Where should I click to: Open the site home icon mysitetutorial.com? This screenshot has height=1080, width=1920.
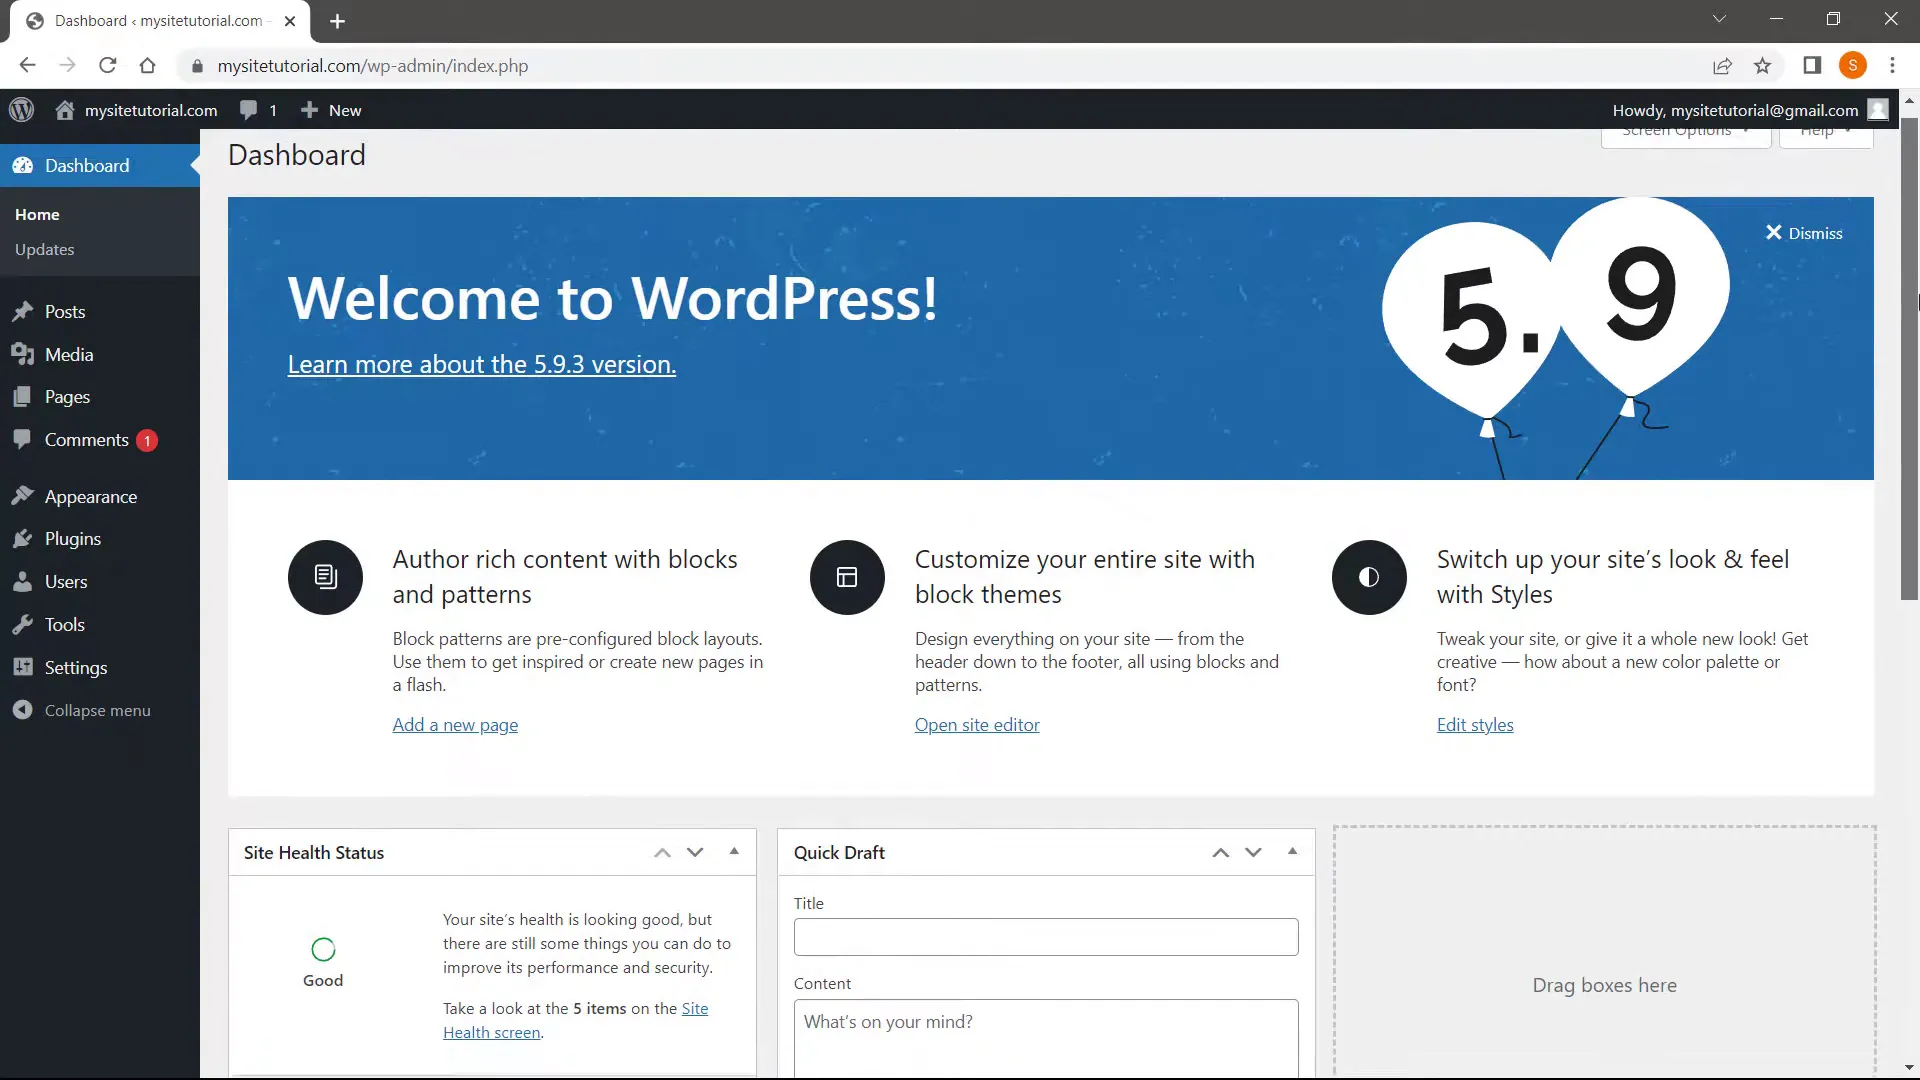pyautogui.click(x=65, y=110)
